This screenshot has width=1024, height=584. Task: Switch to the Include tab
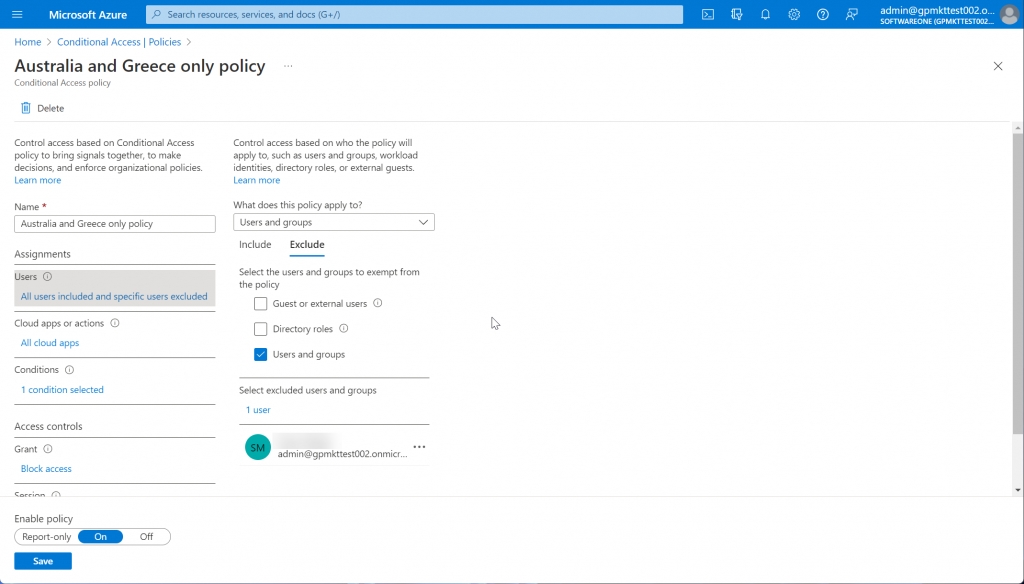[255, 245]
